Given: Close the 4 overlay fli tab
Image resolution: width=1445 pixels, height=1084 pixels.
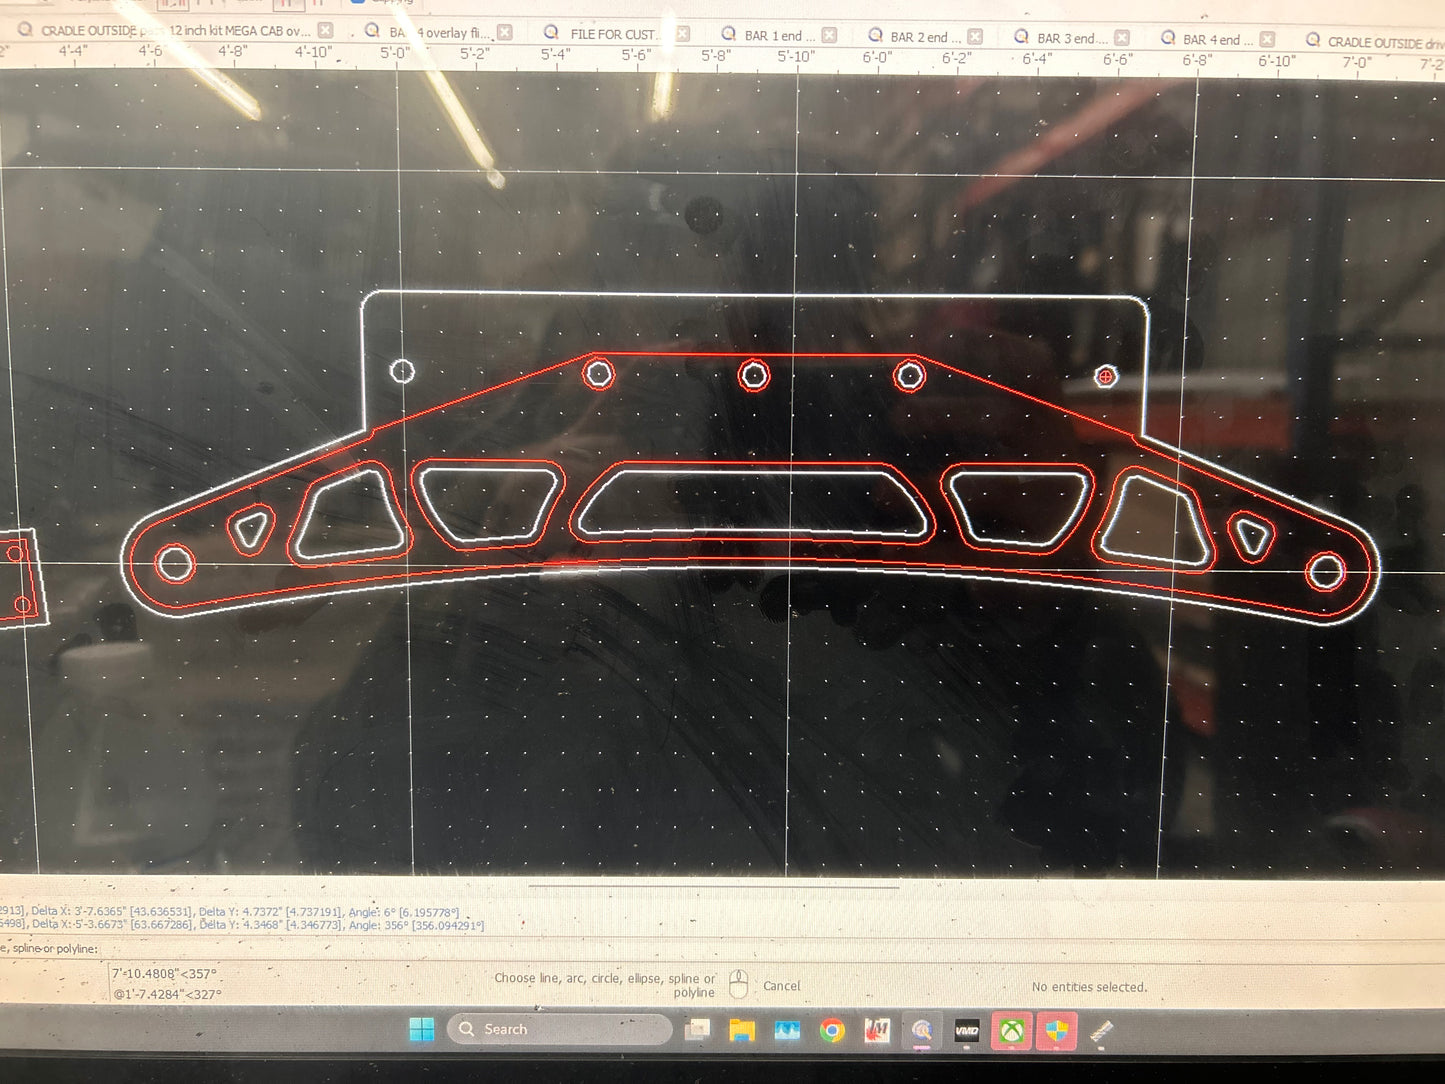Looking at the screenshot, I should (x=505, y=32).
